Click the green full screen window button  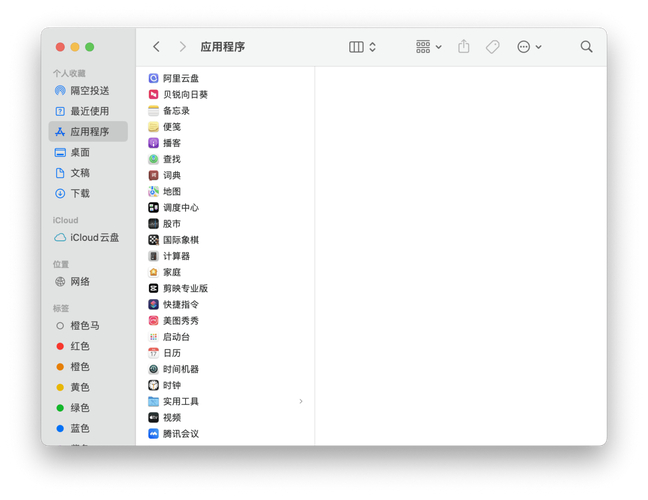(x=90, y=47)
